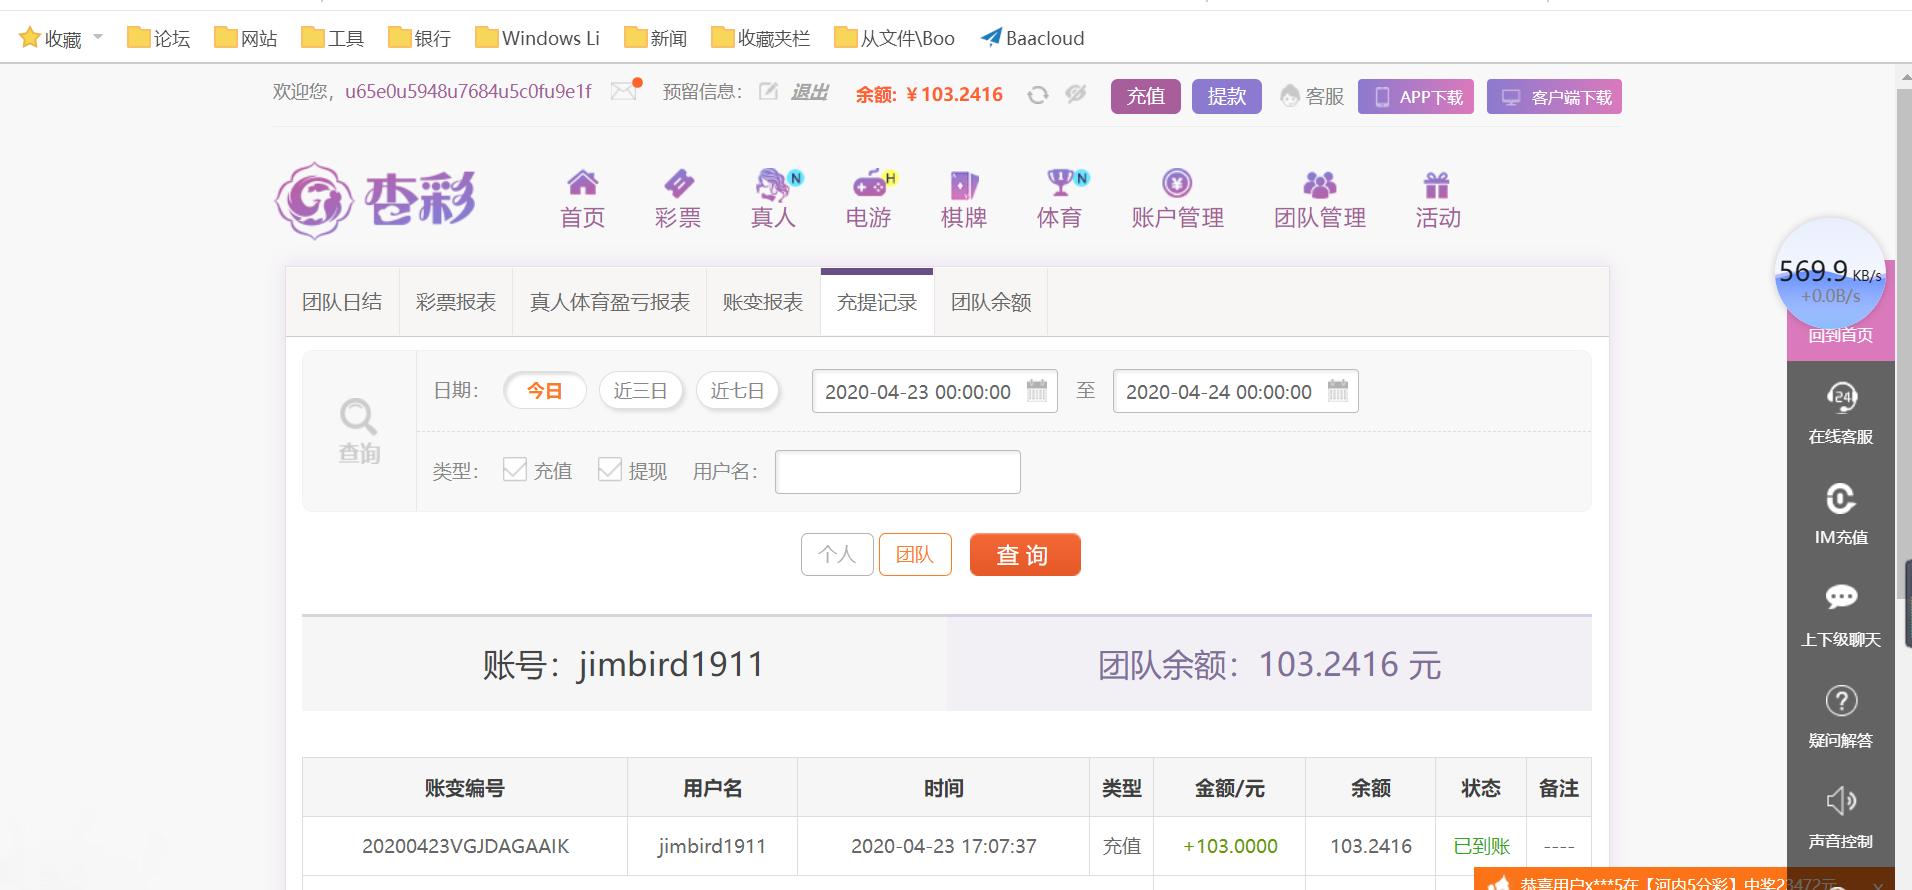The width and height of the screenshot is (1912, 890).
Task: Click the start date field 2020-04-23
Action: (x=935, y=391)
